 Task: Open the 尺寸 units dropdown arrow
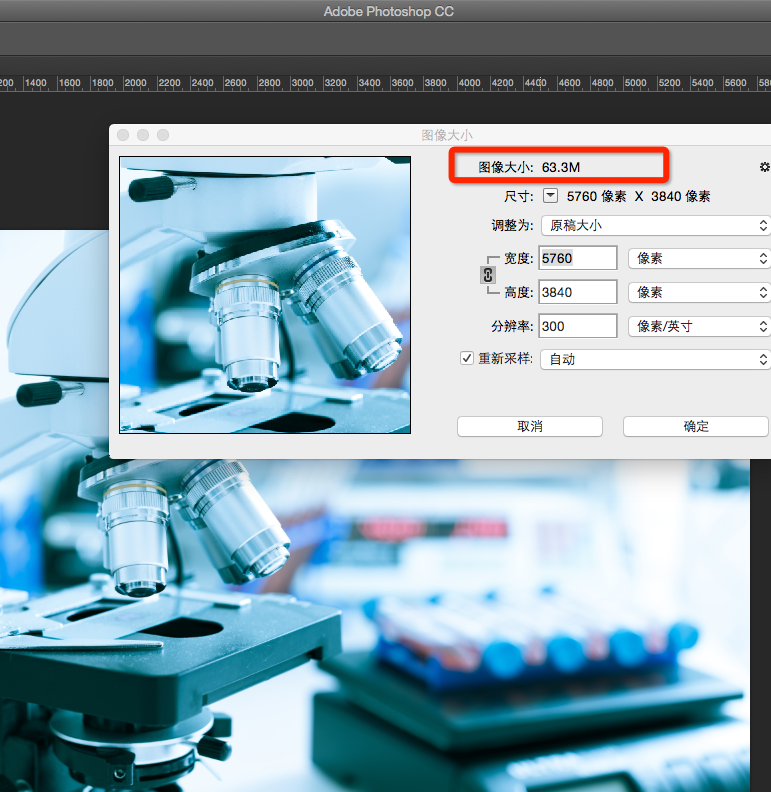pos(550,195)
